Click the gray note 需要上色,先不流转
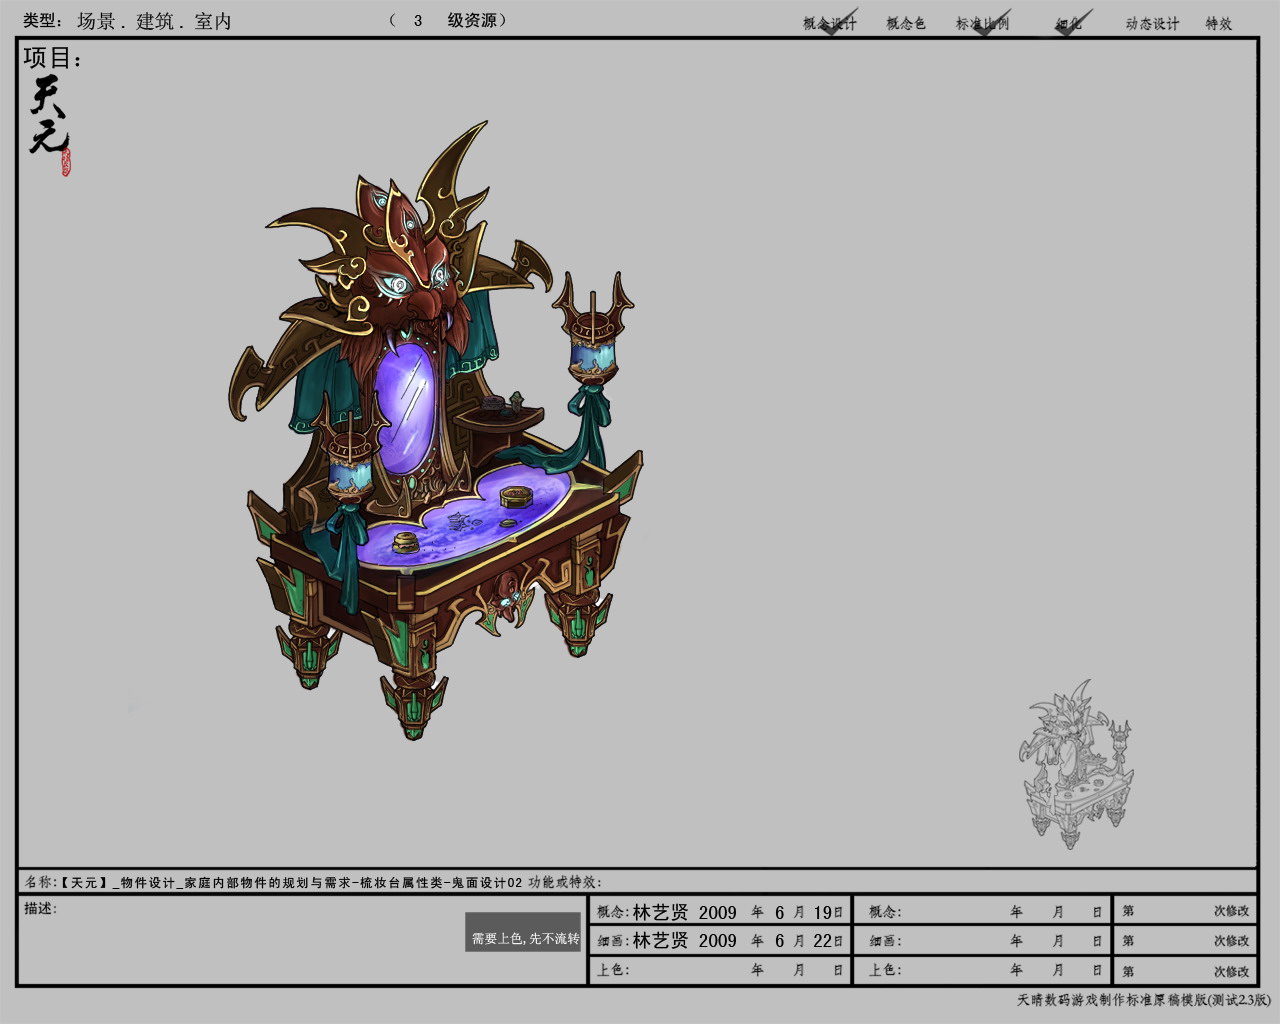This screenshot has width=1280, height=1024. coord(523,932)
